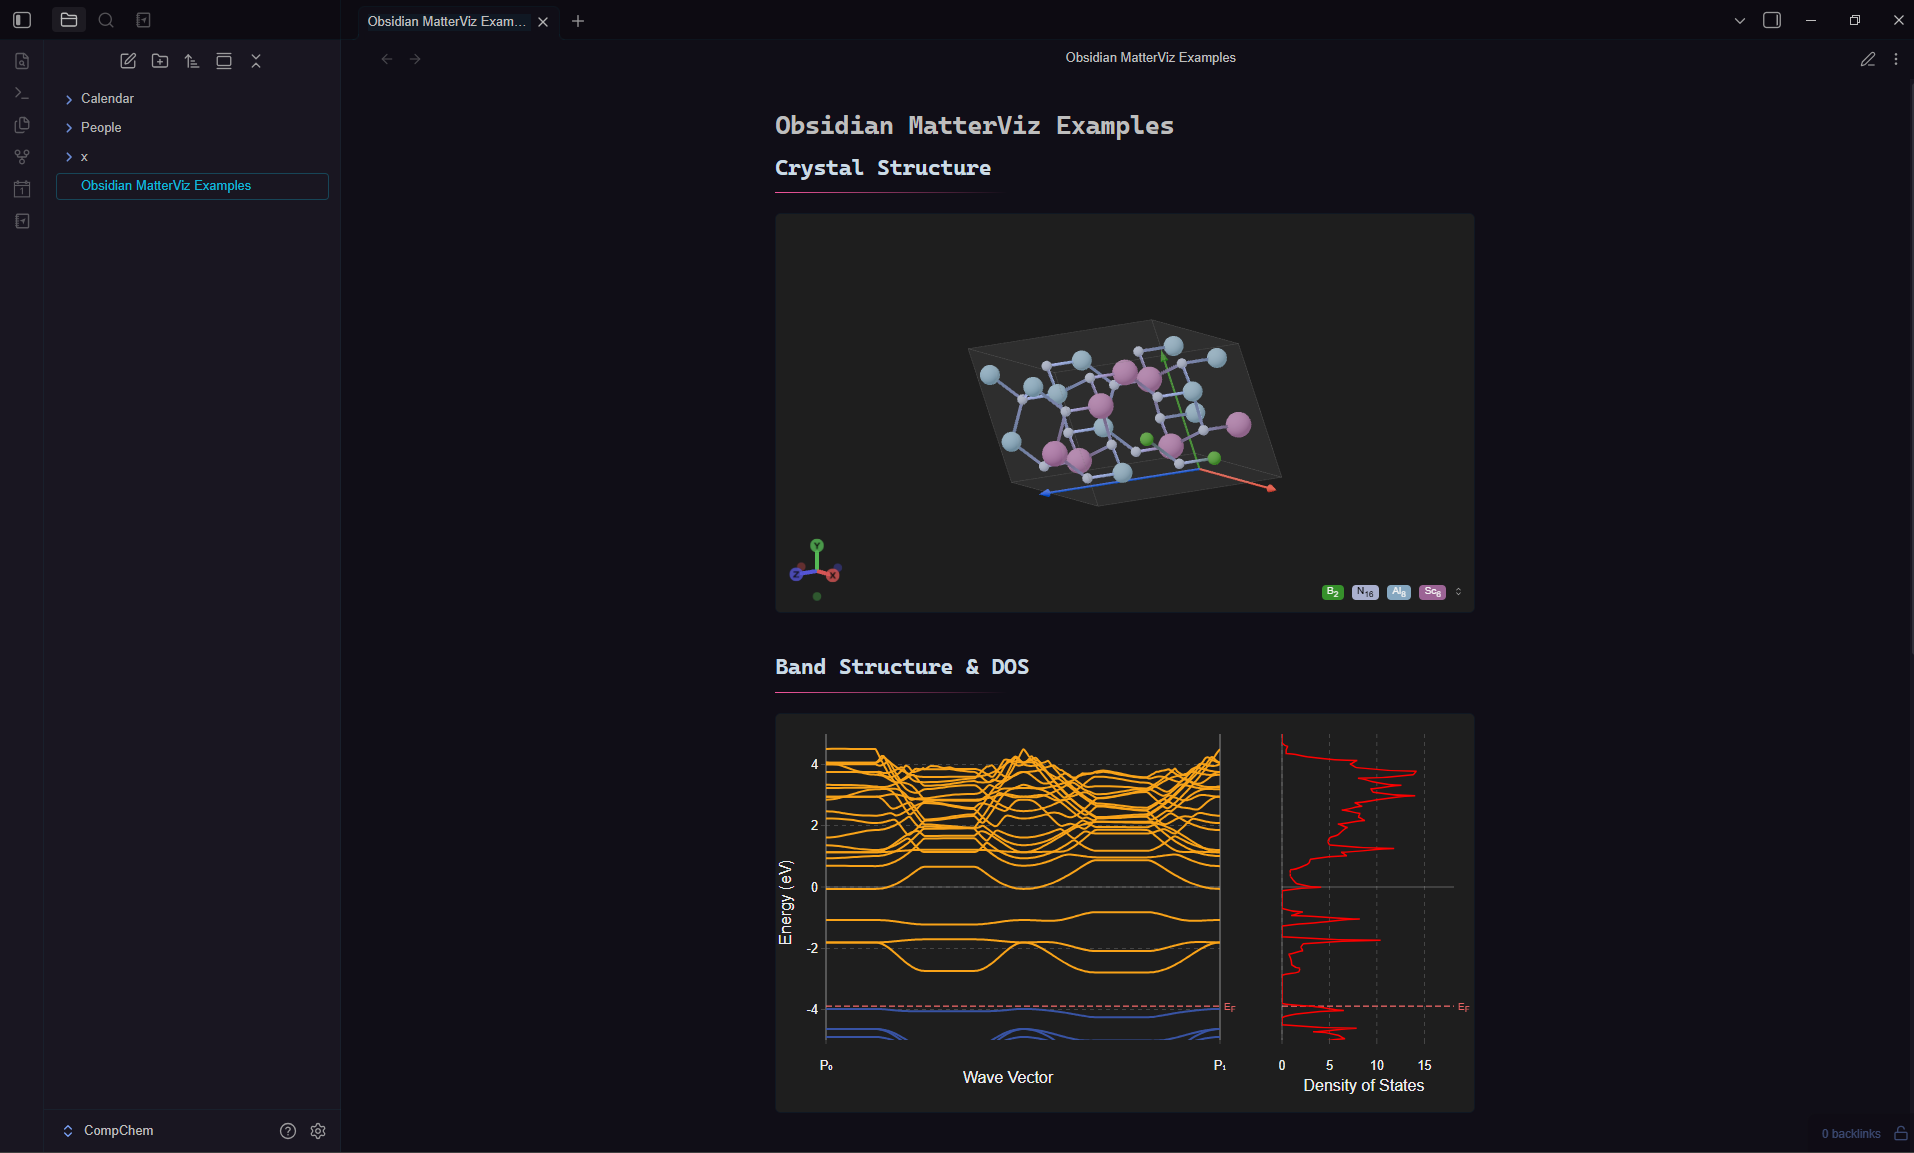Click the lock icon in status bar
Viewport: 1914px width, 1153px height.
coord(1901,1134)
